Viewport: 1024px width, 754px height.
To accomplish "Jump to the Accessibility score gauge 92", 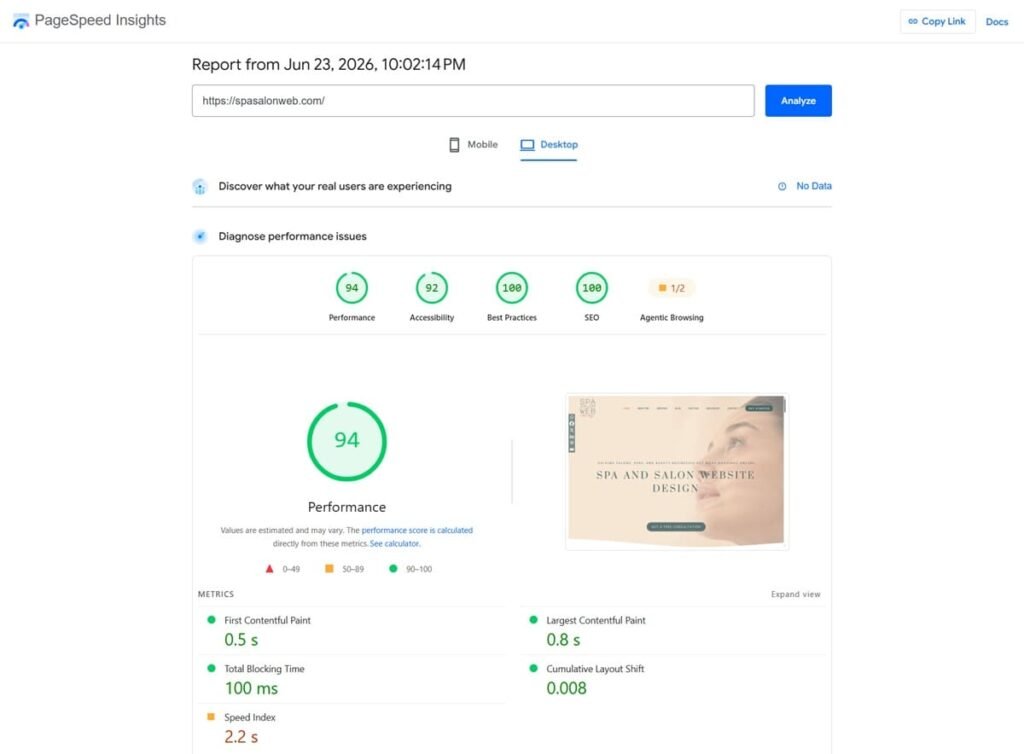I will [432, 288].
